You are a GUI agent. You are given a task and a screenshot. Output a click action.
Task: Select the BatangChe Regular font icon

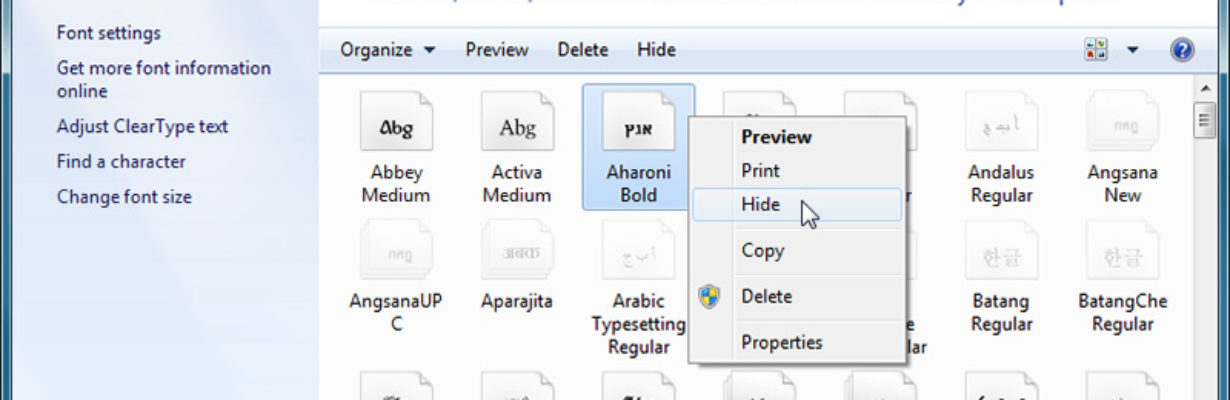tap(1123, 252)
